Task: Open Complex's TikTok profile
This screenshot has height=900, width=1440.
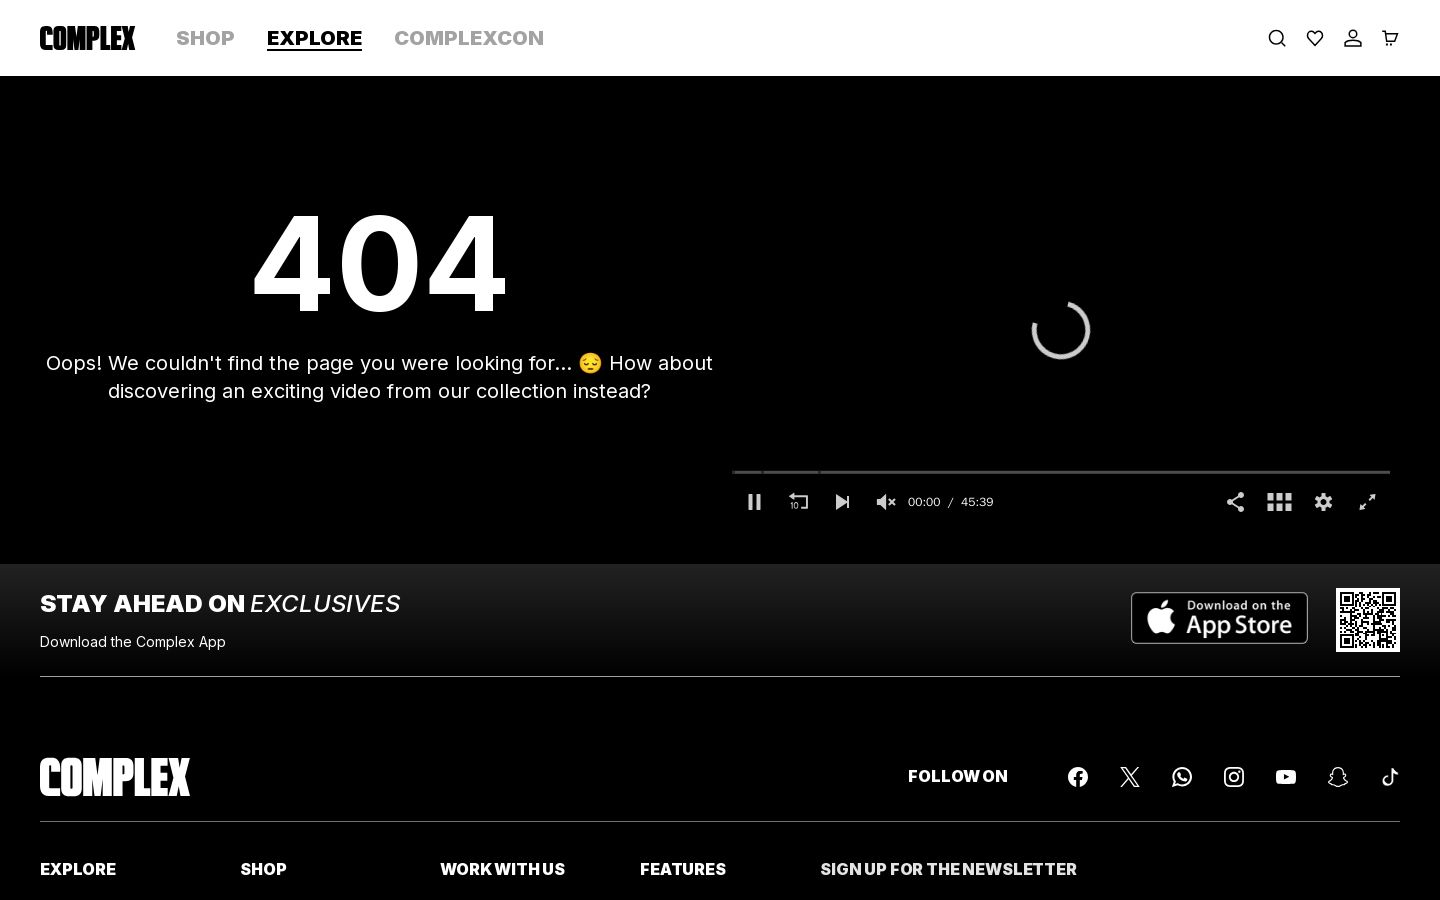Action: [1390, 777]
